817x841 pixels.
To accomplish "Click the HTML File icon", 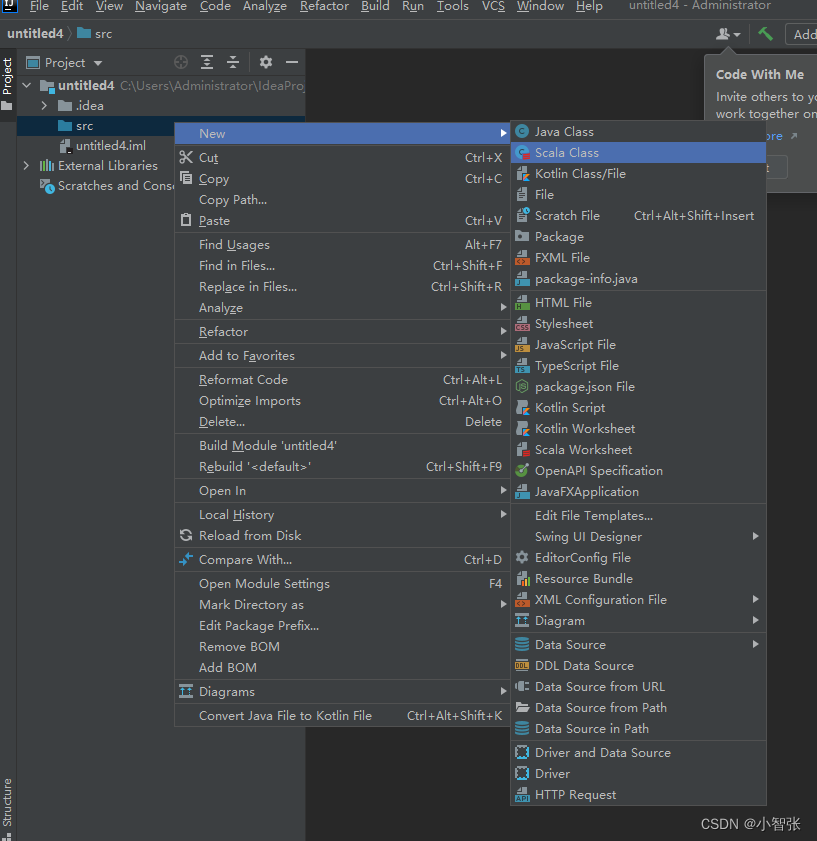I will click(522, 303).
